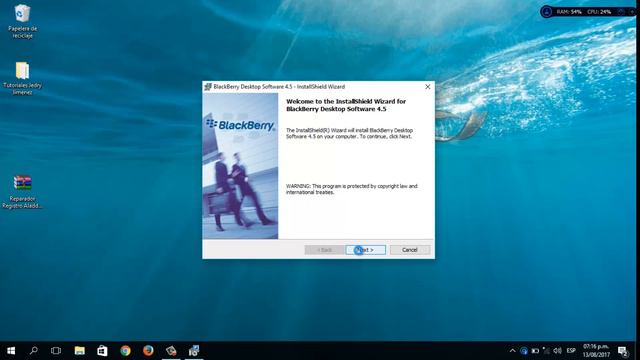Viewport: 640px width, 360px height.
Task: Launch Firefox from the taskbar
Action: (x=148, y=351)
